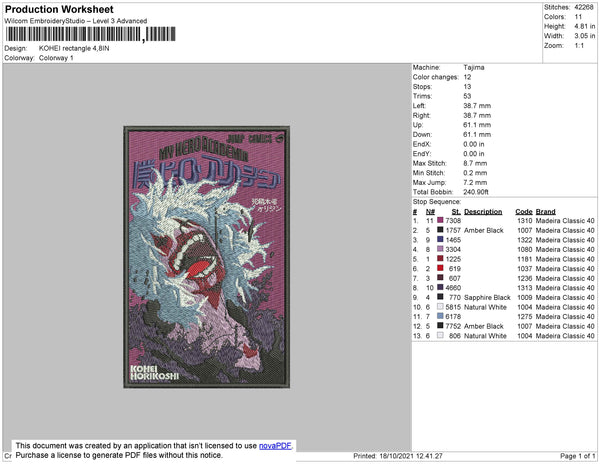Select the white swatch in stop row 10
This screenshot has width=600, height=464.
(x=440, y=306)
